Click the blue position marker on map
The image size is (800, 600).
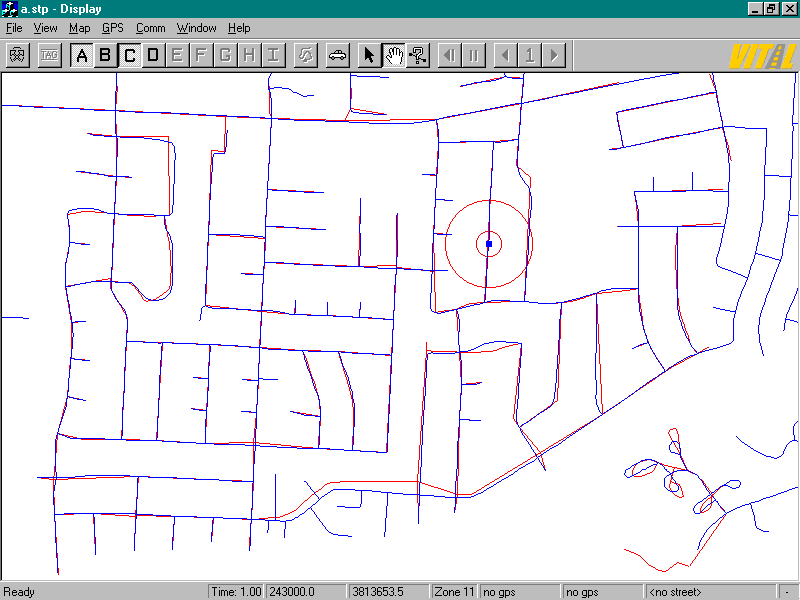(x=489, y=243)
